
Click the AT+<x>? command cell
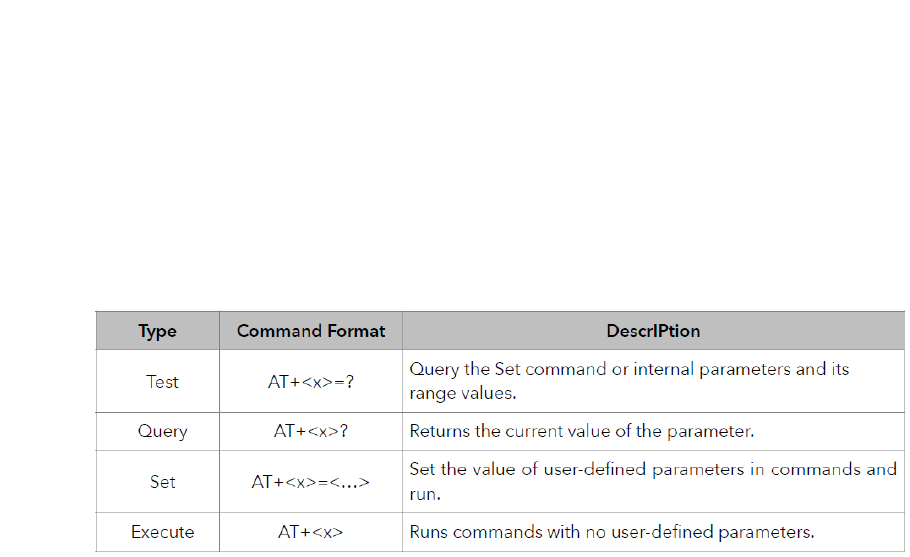(310, 431)
